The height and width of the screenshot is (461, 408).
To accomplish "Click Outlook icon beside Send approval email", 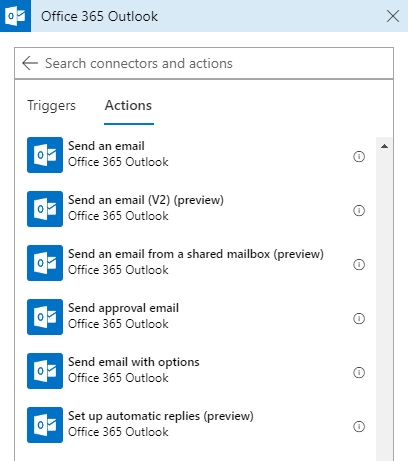I will click(45, 317).
